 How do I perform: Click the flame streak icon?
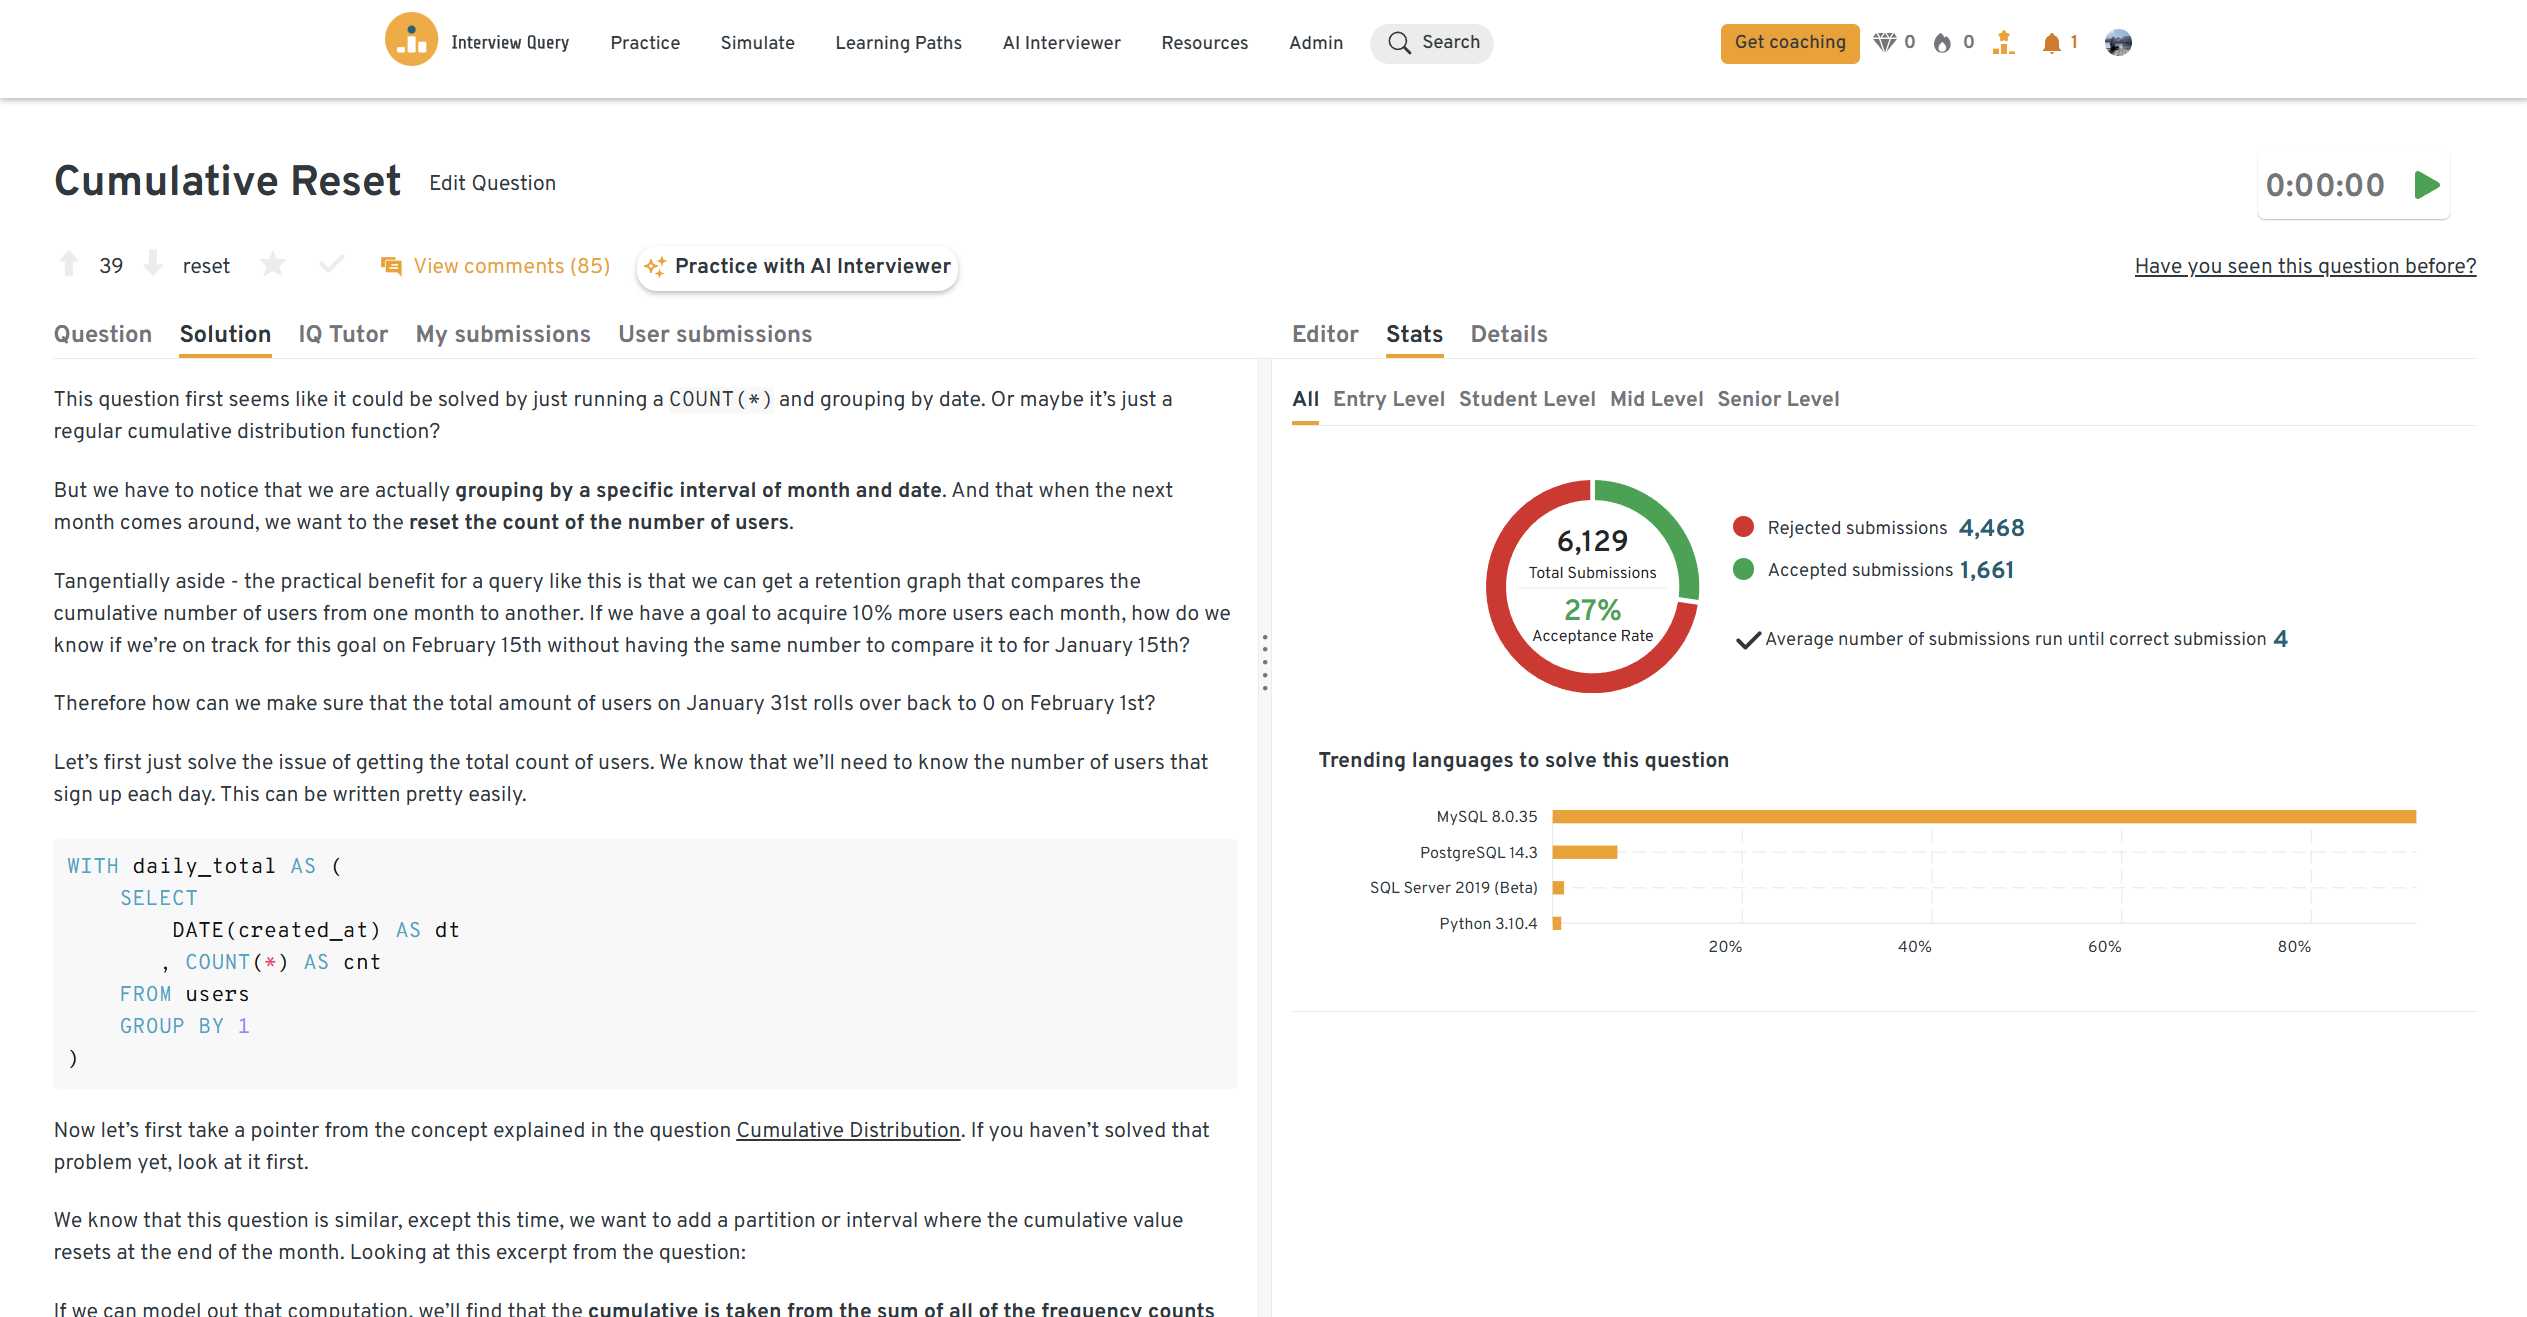click(x=1942, y=43)
